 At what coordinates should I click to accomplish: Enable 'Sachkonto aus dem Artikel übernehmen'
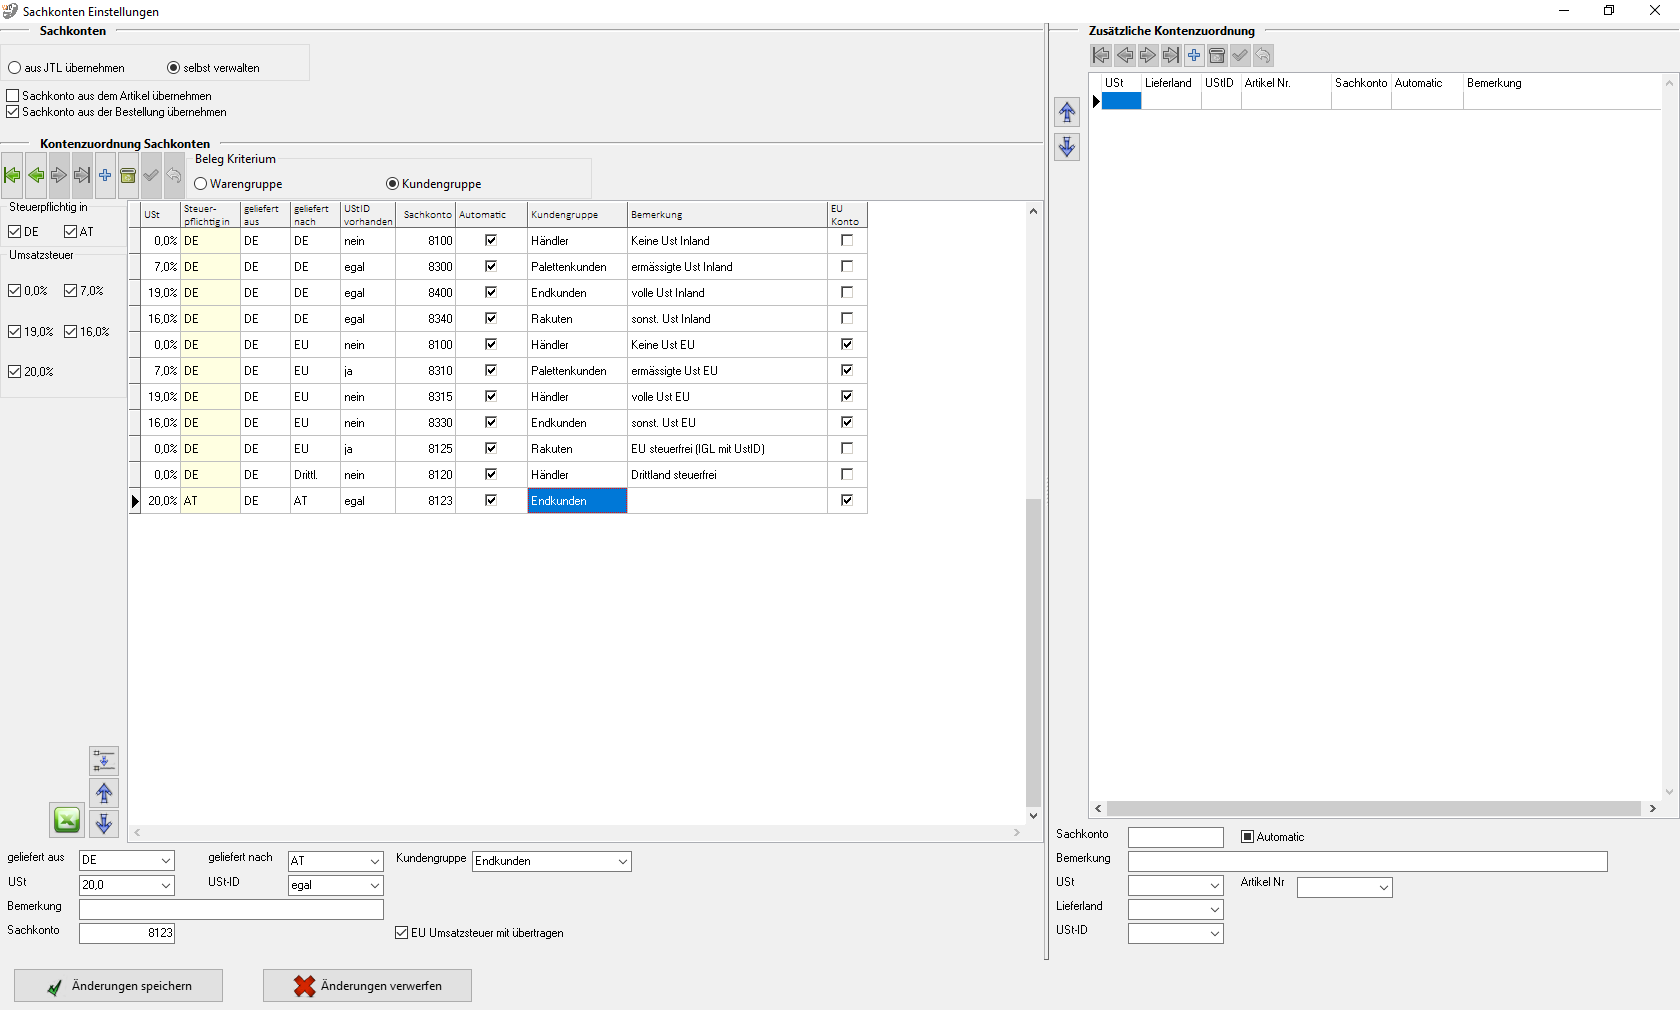13,96
